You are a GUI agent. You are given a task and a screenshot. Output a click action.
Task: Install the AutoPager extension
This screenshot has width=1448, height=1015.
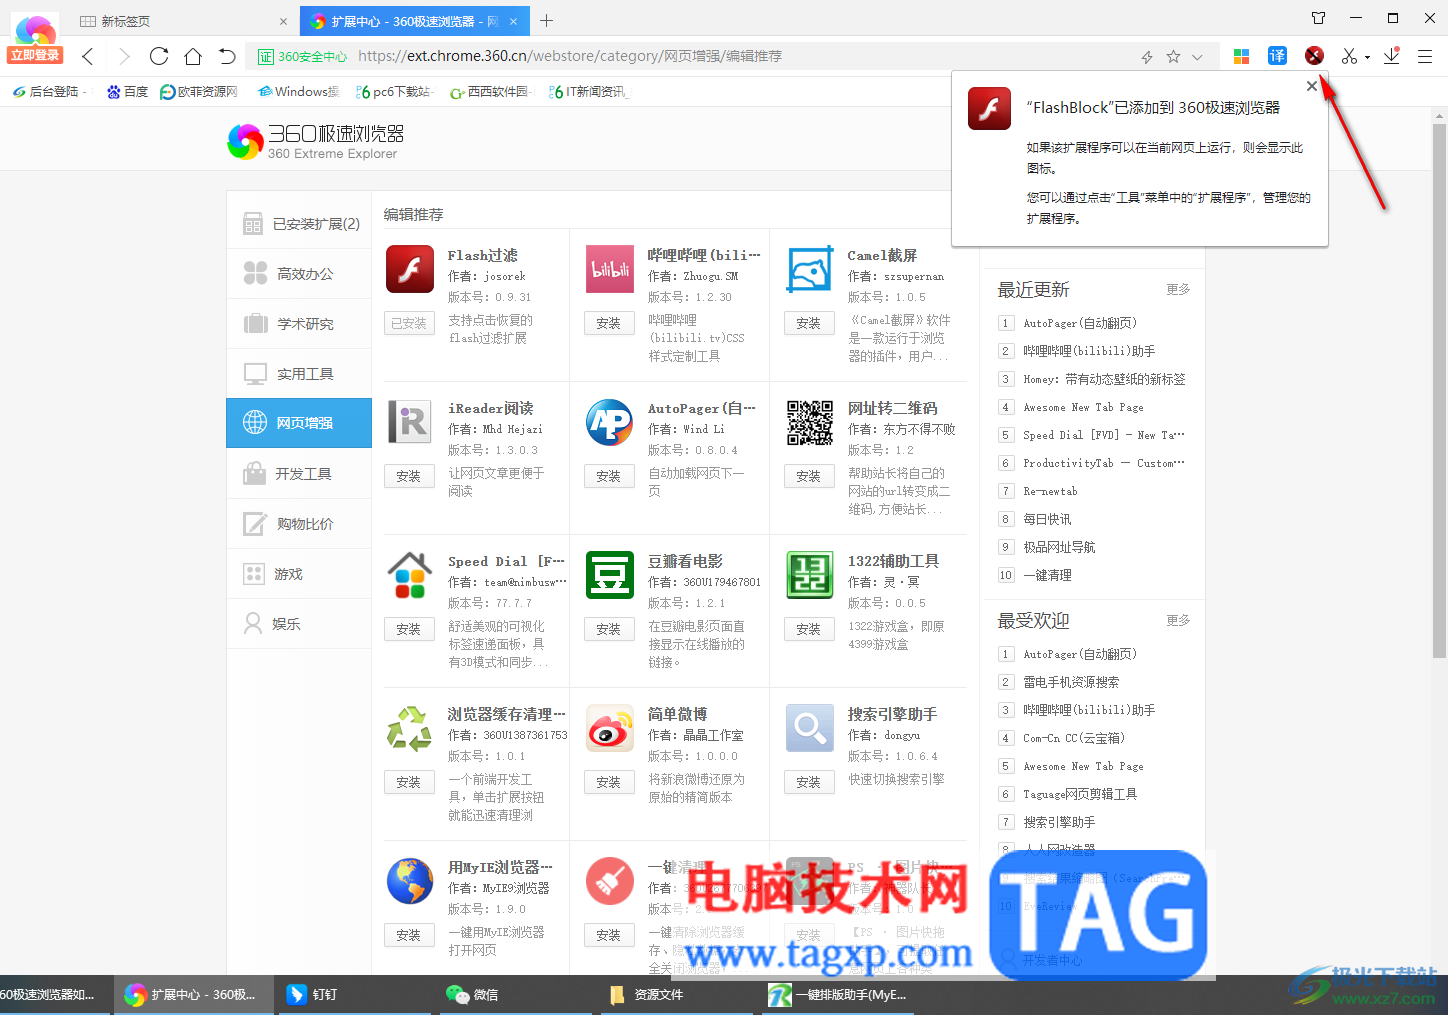click(609, 476)
